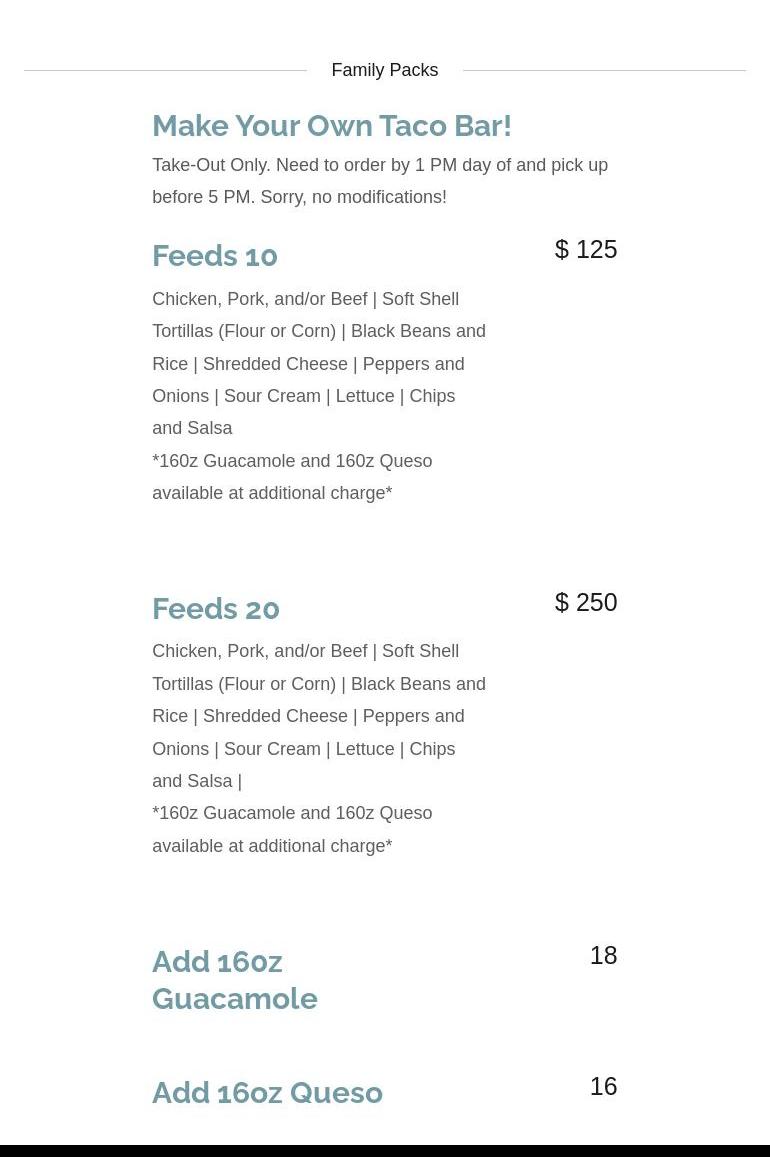Screen dimensions: 770x1157
Task: Click the Family Packs section header
Action: [384, 70]
